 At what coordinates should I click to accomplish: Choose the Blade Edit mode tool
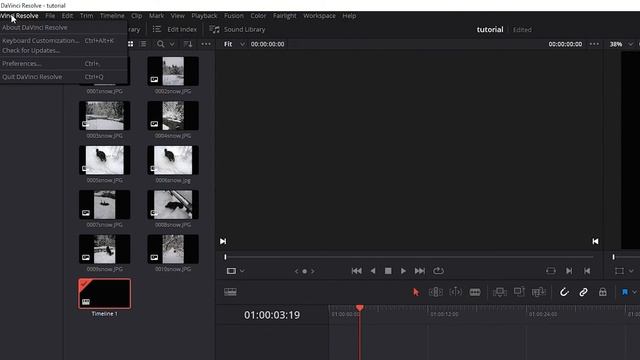(475, 292)
